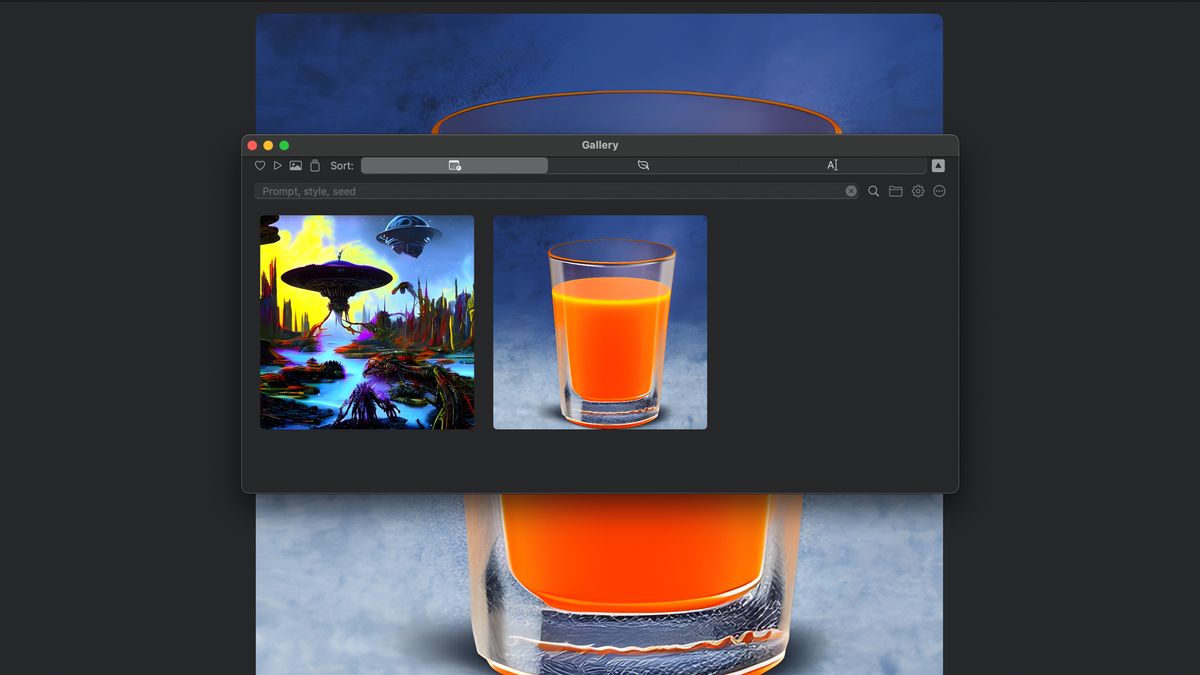Select the image-with-date sort segment
Image resolution: width=1200 pixels, height=675 pixels.
coord(455,165)
